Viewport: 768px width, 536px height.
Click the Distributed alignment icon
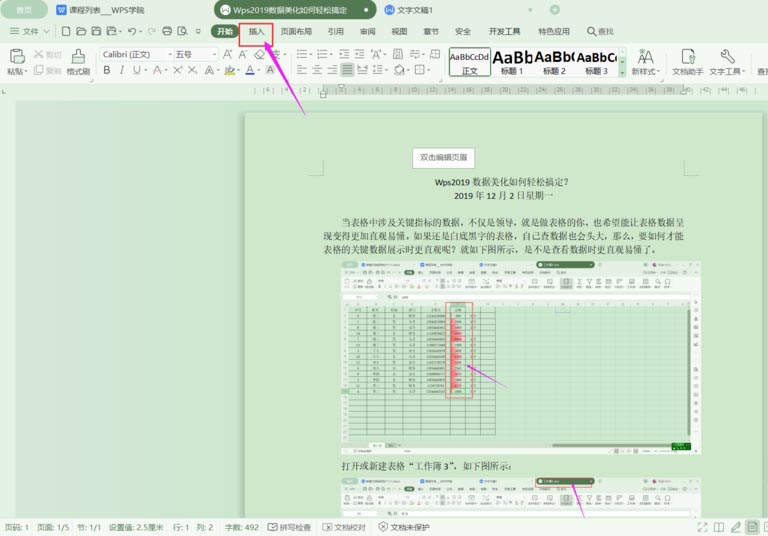click(x=362, y=70)
